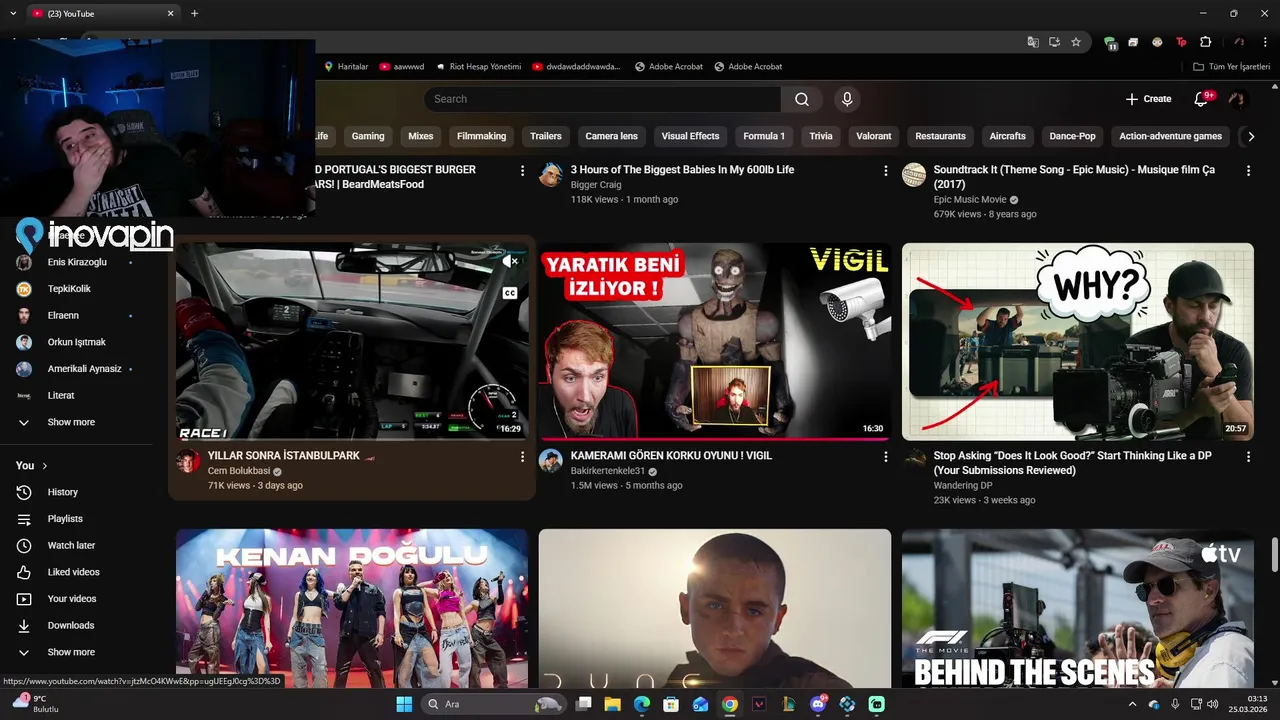Select the Filmmaking filter chip
Screen dimensions: 1280x720
pyautogui.click(x=482, y=136)
